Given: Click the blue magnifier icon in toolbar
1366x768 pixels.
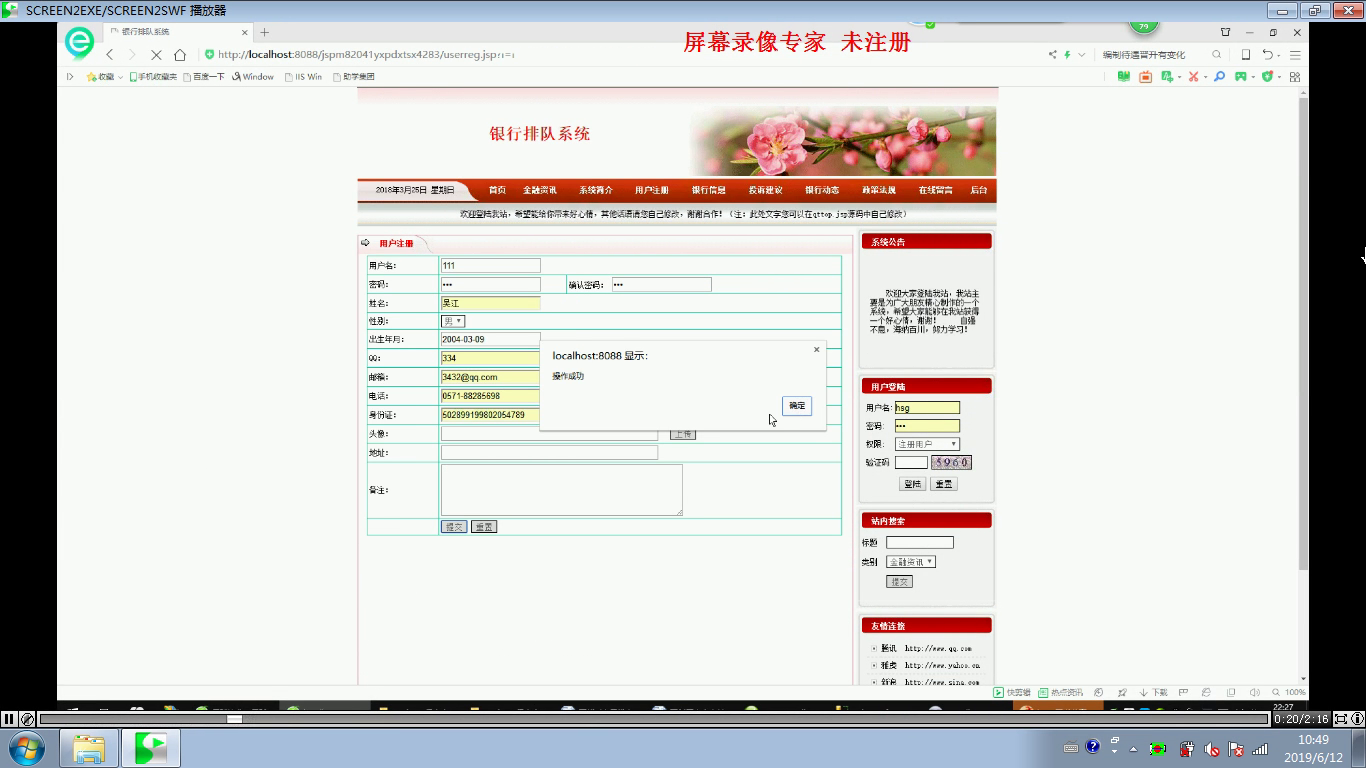Looking at the screenshot, I should tap(1219, 77).
